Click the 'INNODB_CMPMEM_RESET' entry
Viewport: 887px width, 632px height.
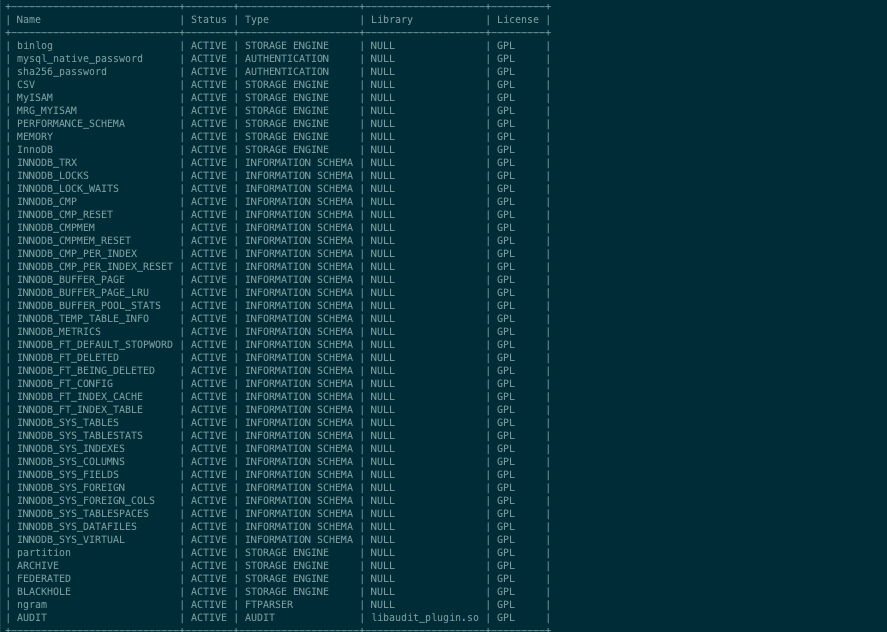click(74, 241)
